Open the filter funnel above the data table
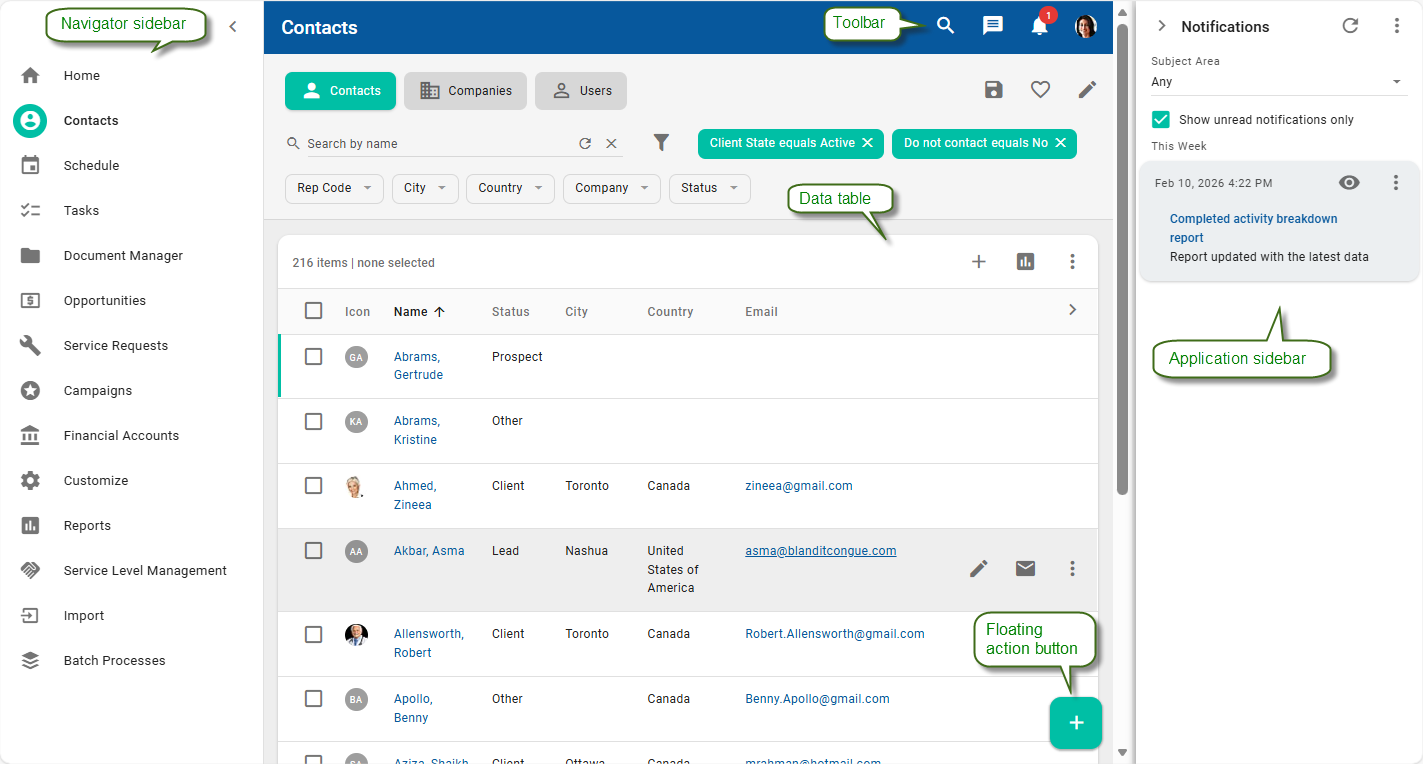 click(x=661, y=143)
